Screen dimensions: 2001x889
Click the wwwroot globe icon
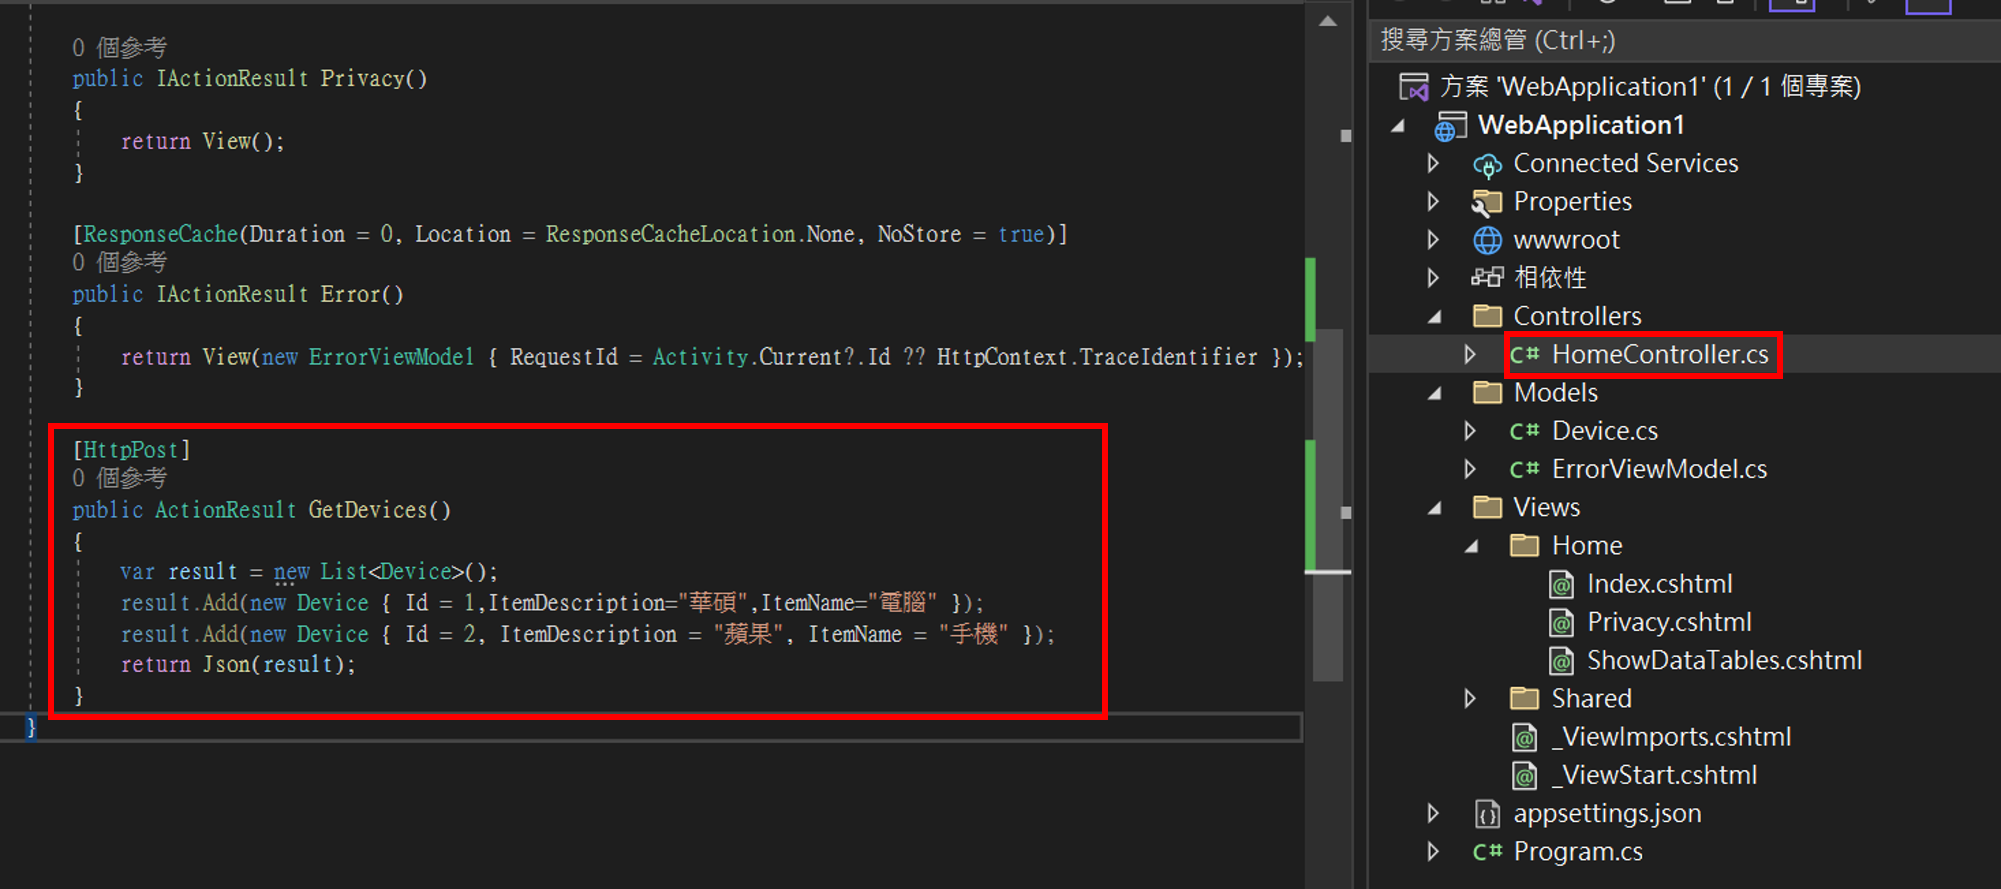point(1487,240)
